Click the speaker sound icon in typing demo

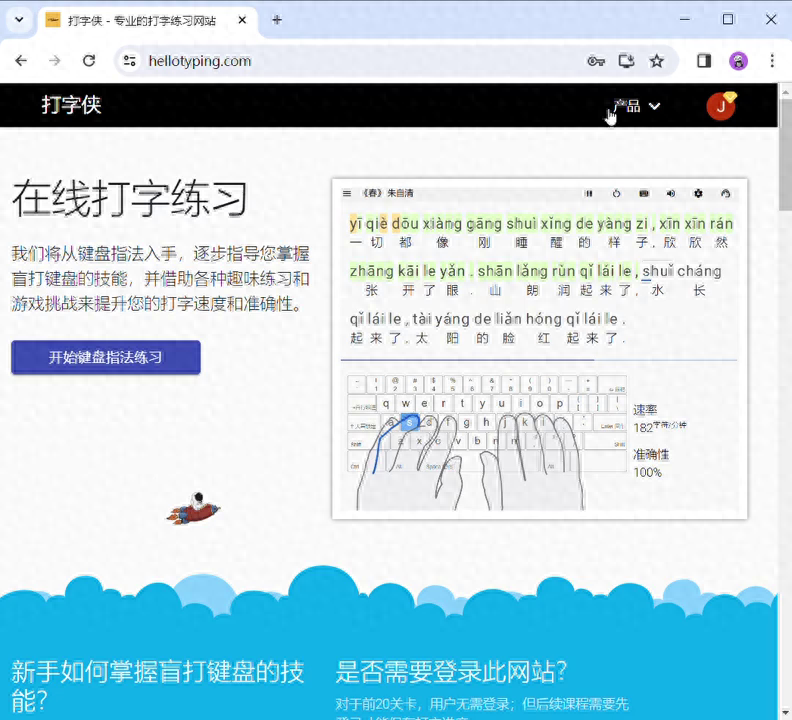coord(672,193)
